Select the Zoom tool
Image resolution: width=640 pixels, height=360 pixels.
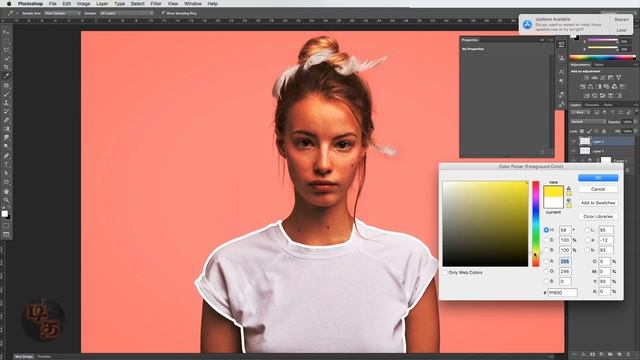point(6,200)
